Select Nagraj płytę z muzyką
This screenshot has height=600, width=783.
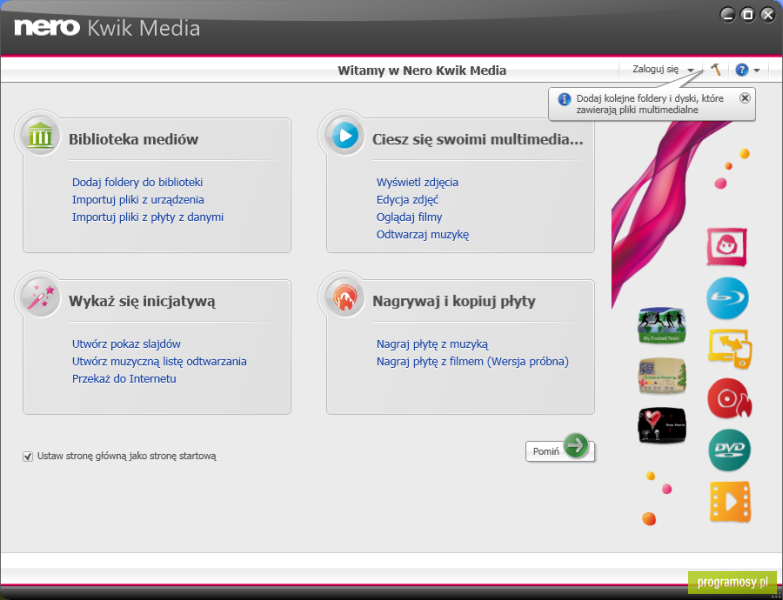(x=432, y=344)
